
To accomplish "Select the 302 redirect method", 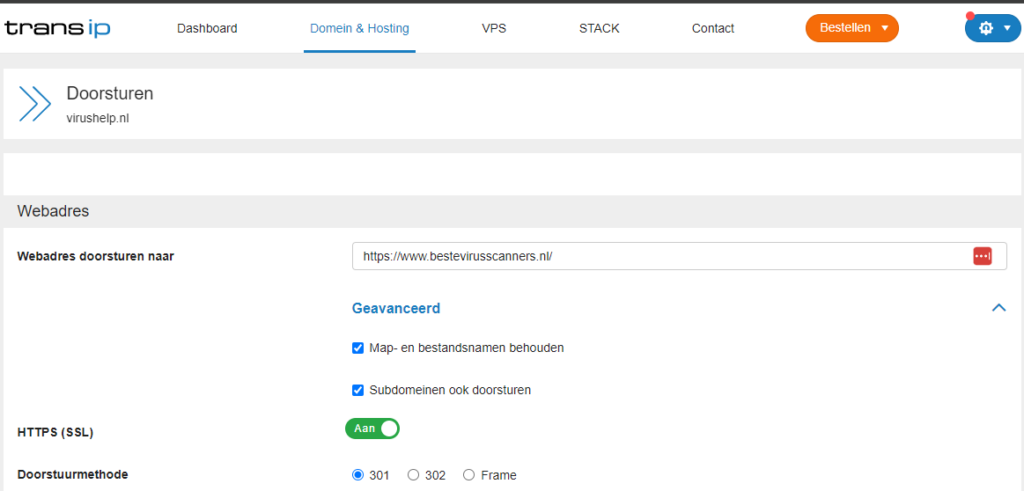I will [414, 475].
